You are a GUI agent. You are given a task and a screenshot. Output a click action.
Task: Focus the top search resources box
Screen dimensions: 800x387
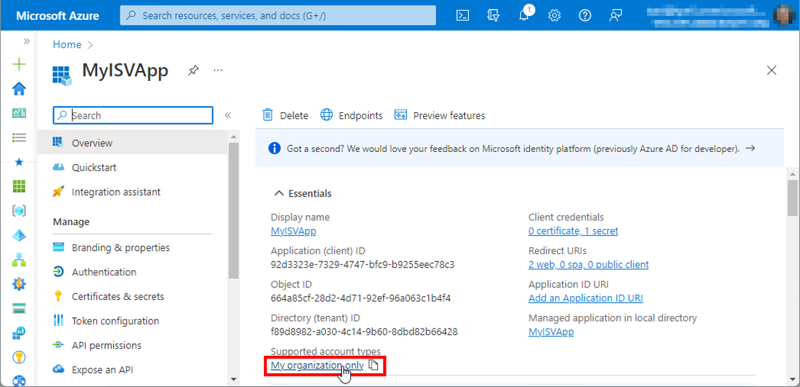(x=278, y=15)
